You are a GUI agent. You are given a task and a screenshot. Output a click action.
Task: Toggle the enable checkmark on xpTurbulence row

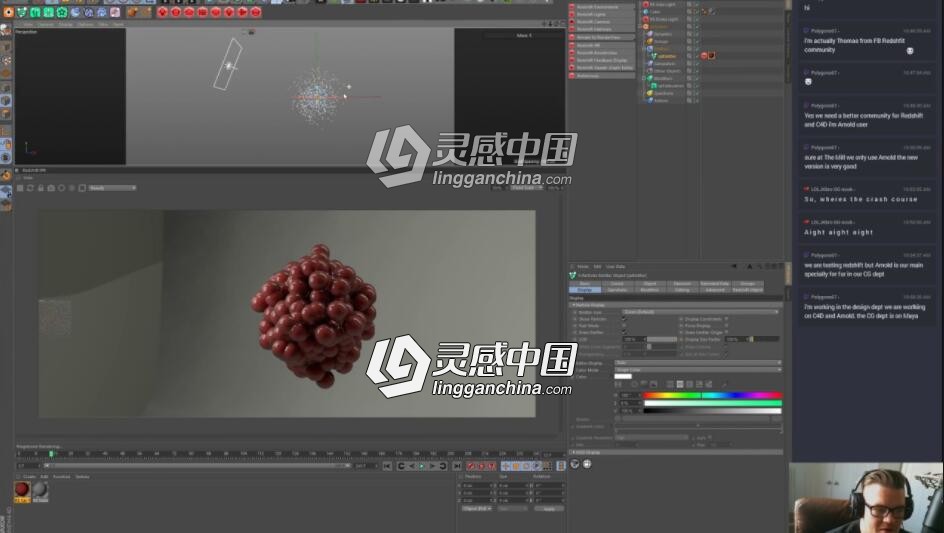click(x=696, y=86)
